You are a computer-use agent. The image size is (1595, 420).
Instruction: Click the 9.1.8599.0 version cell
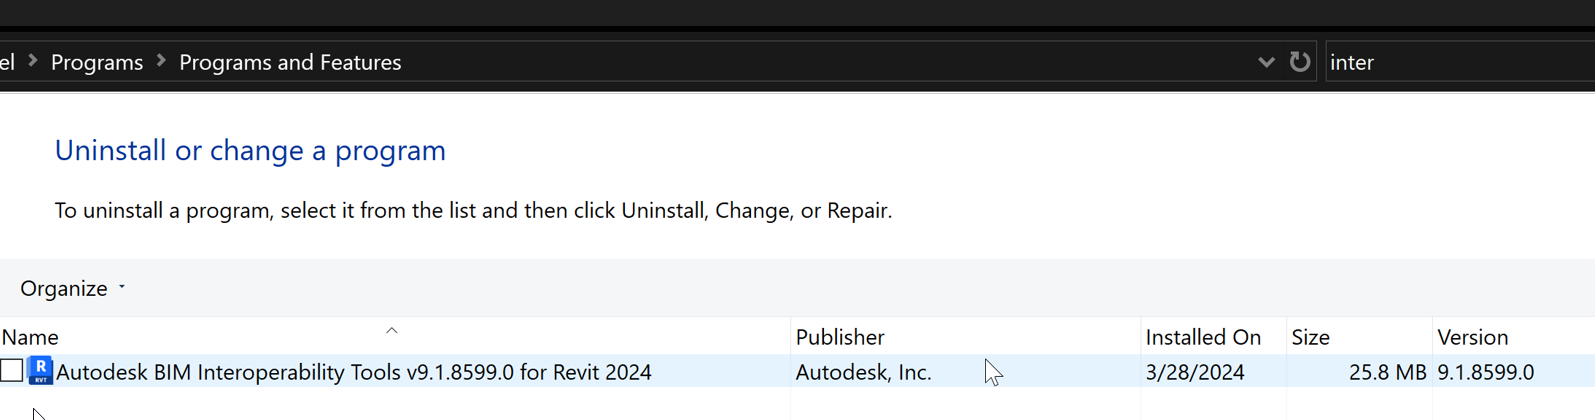pos(1485,372)
